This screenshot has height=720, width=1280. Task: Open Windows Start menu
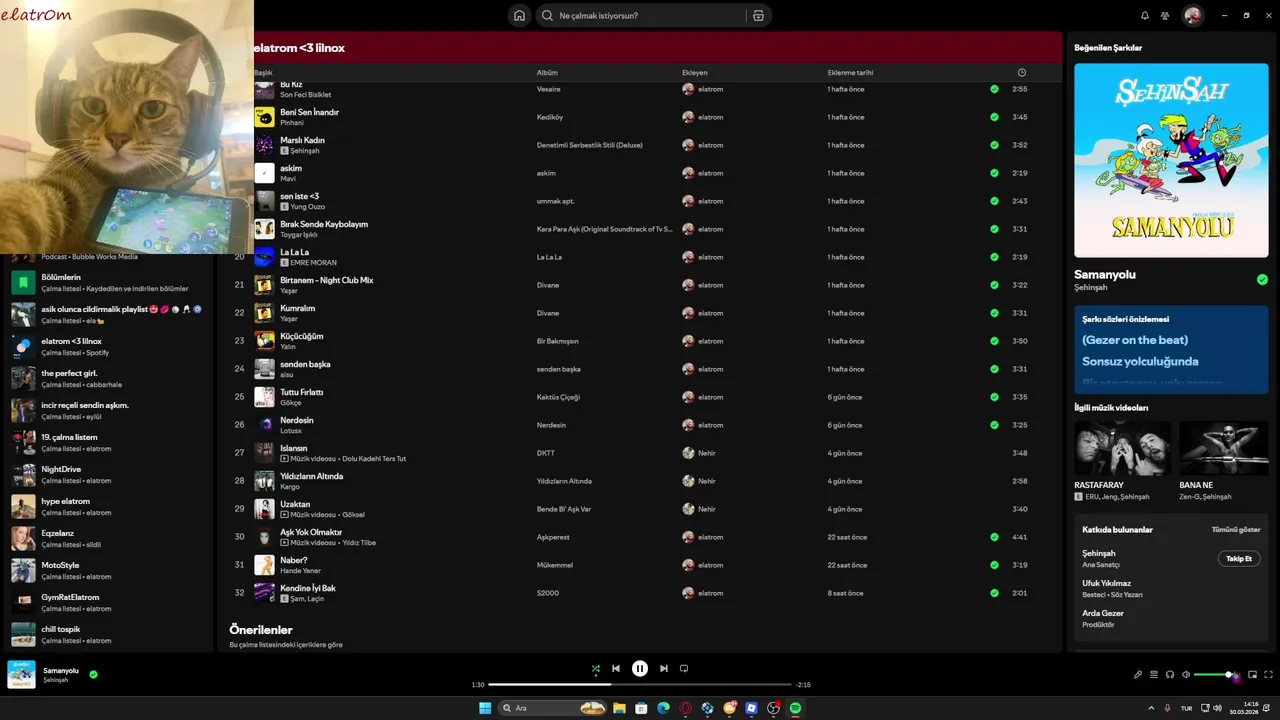tap(485, 708)
